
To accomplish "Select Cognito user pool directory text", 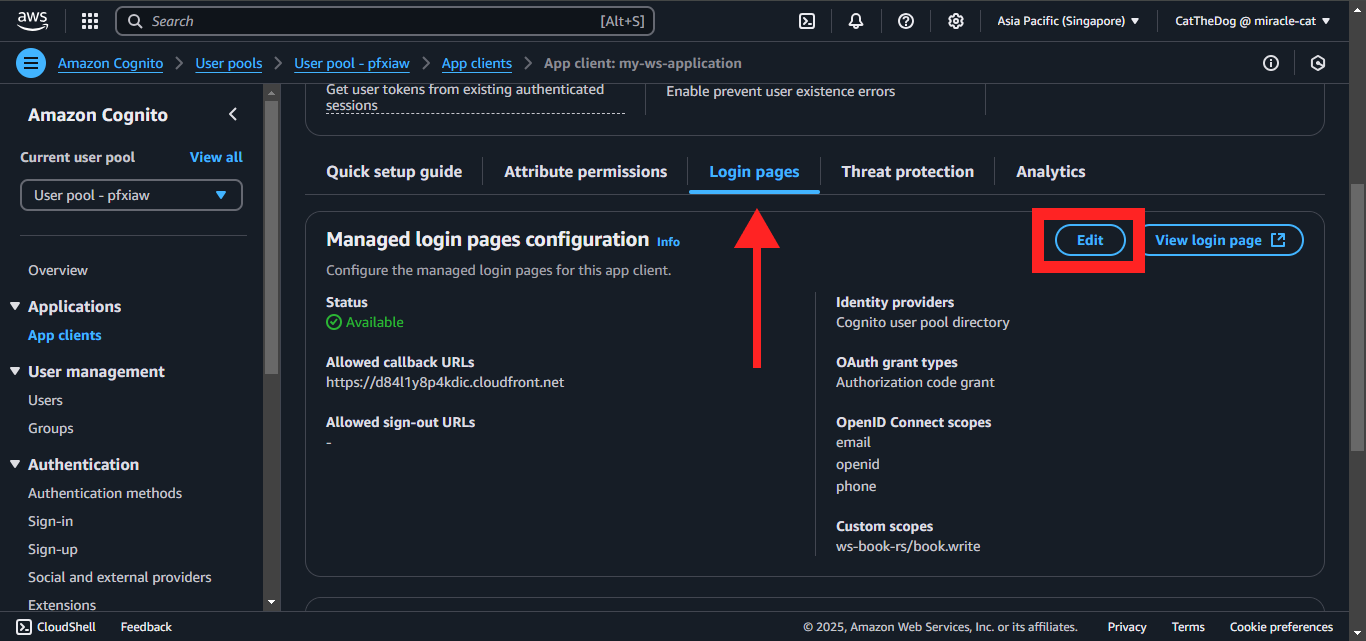I will (x=923, y=322).
